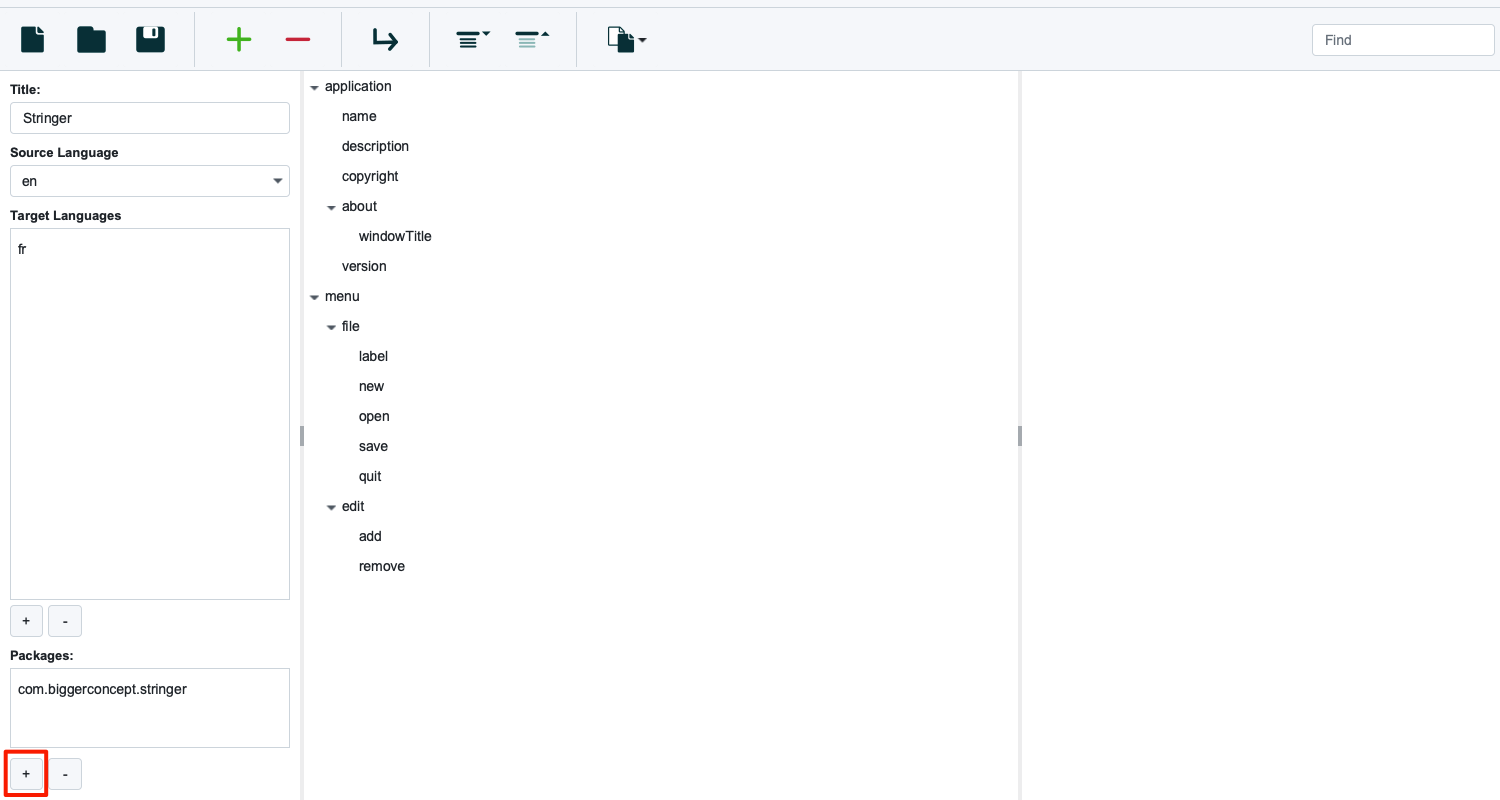1500x800 pixels.
Task: Select the new key in the tree
Action: pyautogui.click(x=371, y=386)
